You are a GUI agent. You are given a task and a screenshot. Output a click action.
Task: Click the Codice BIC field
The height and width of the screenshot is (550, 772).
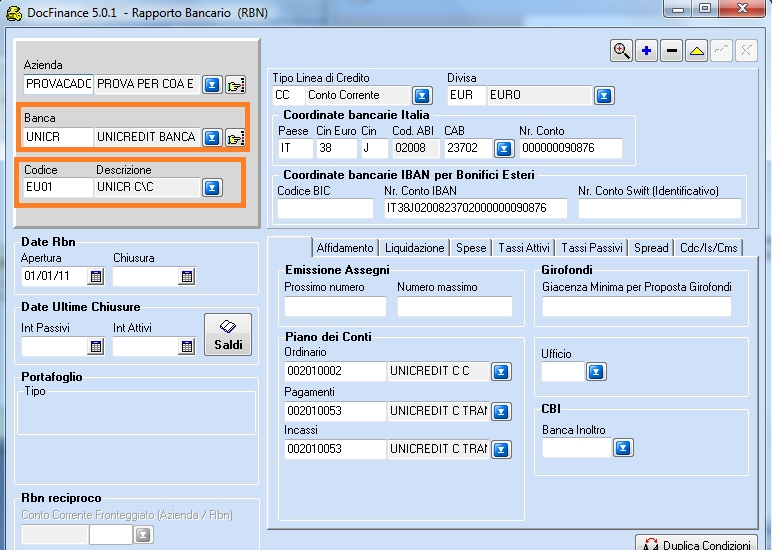click(325, 208)
